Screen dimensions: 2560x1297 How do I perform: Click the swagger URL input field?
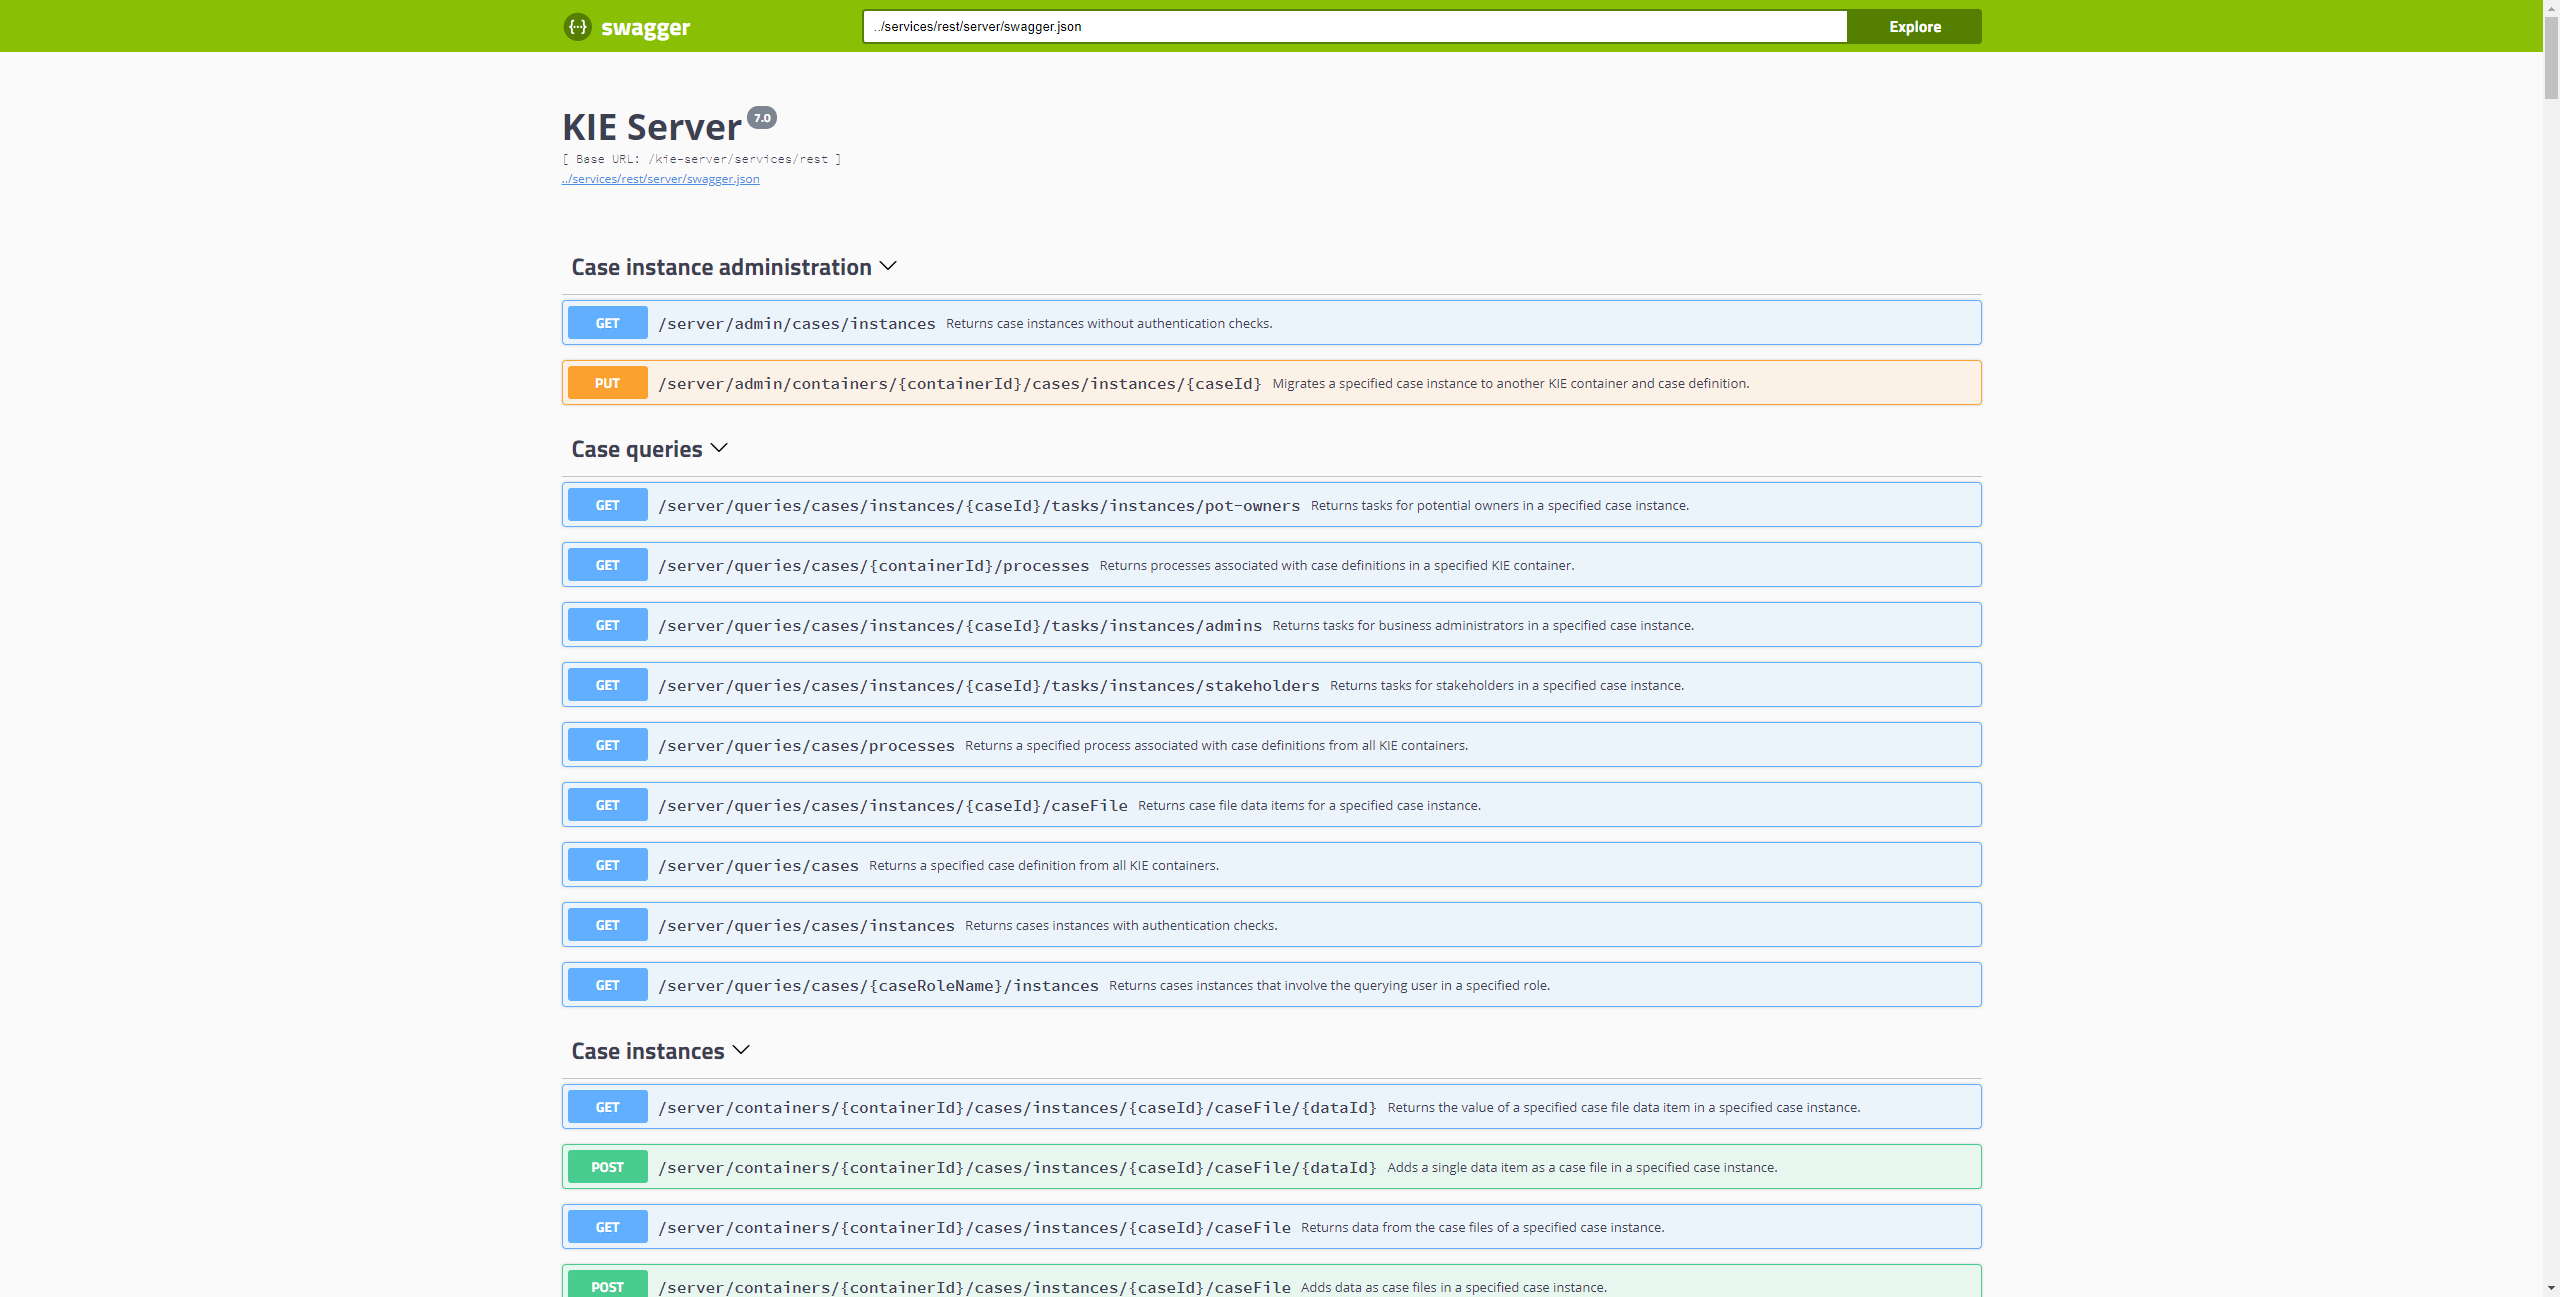tap(1354, 27)
